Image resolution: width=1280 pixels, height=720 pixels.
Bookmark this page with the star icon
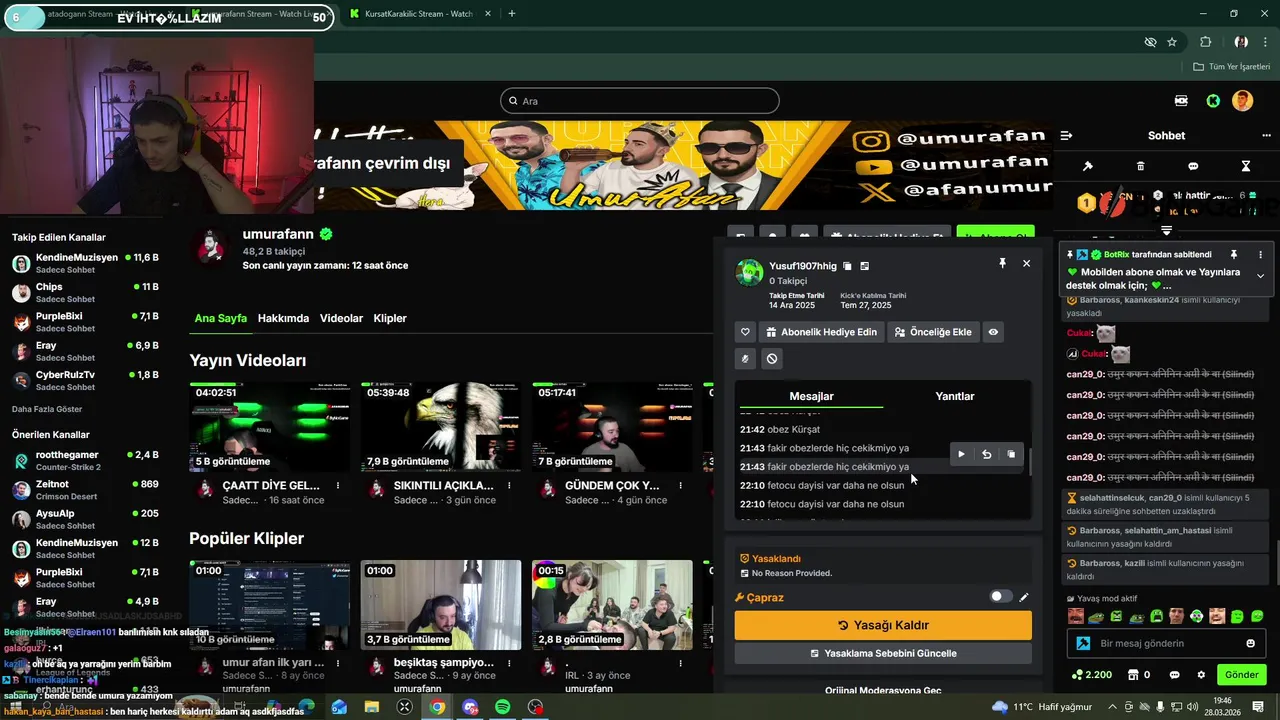tap(1172, 42)
